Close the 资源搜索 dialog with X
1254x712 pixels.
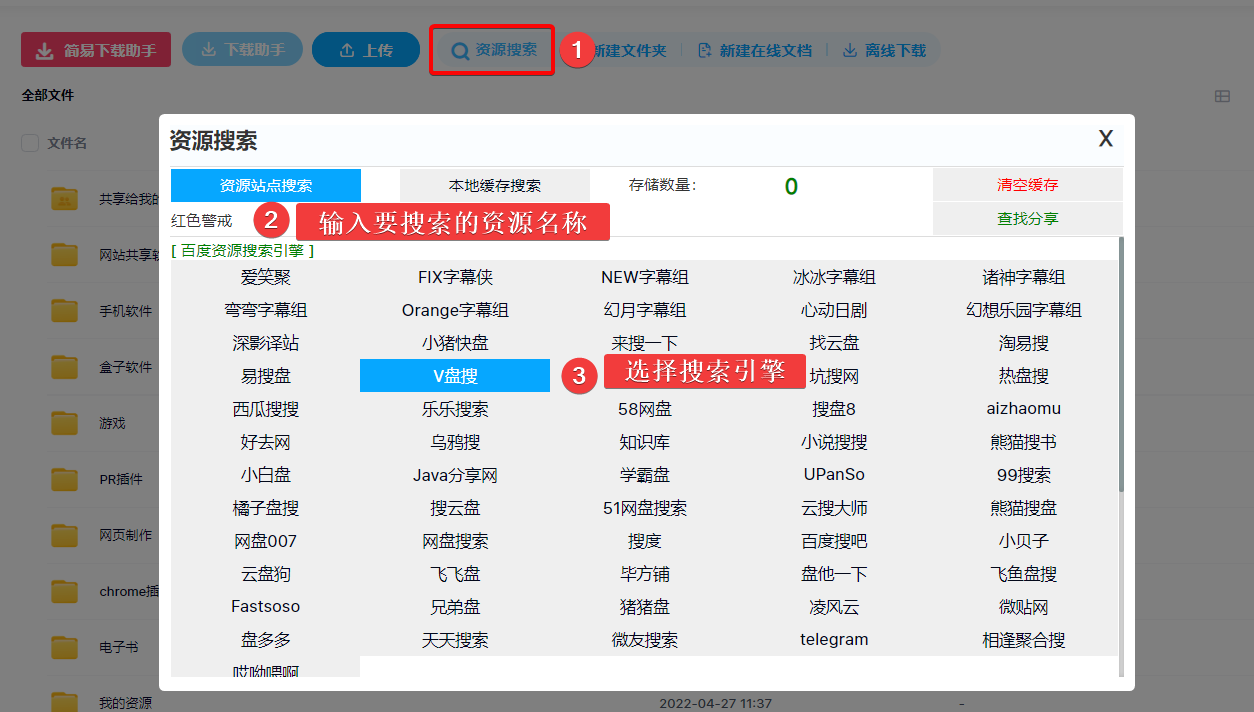tap(1105, 139)
